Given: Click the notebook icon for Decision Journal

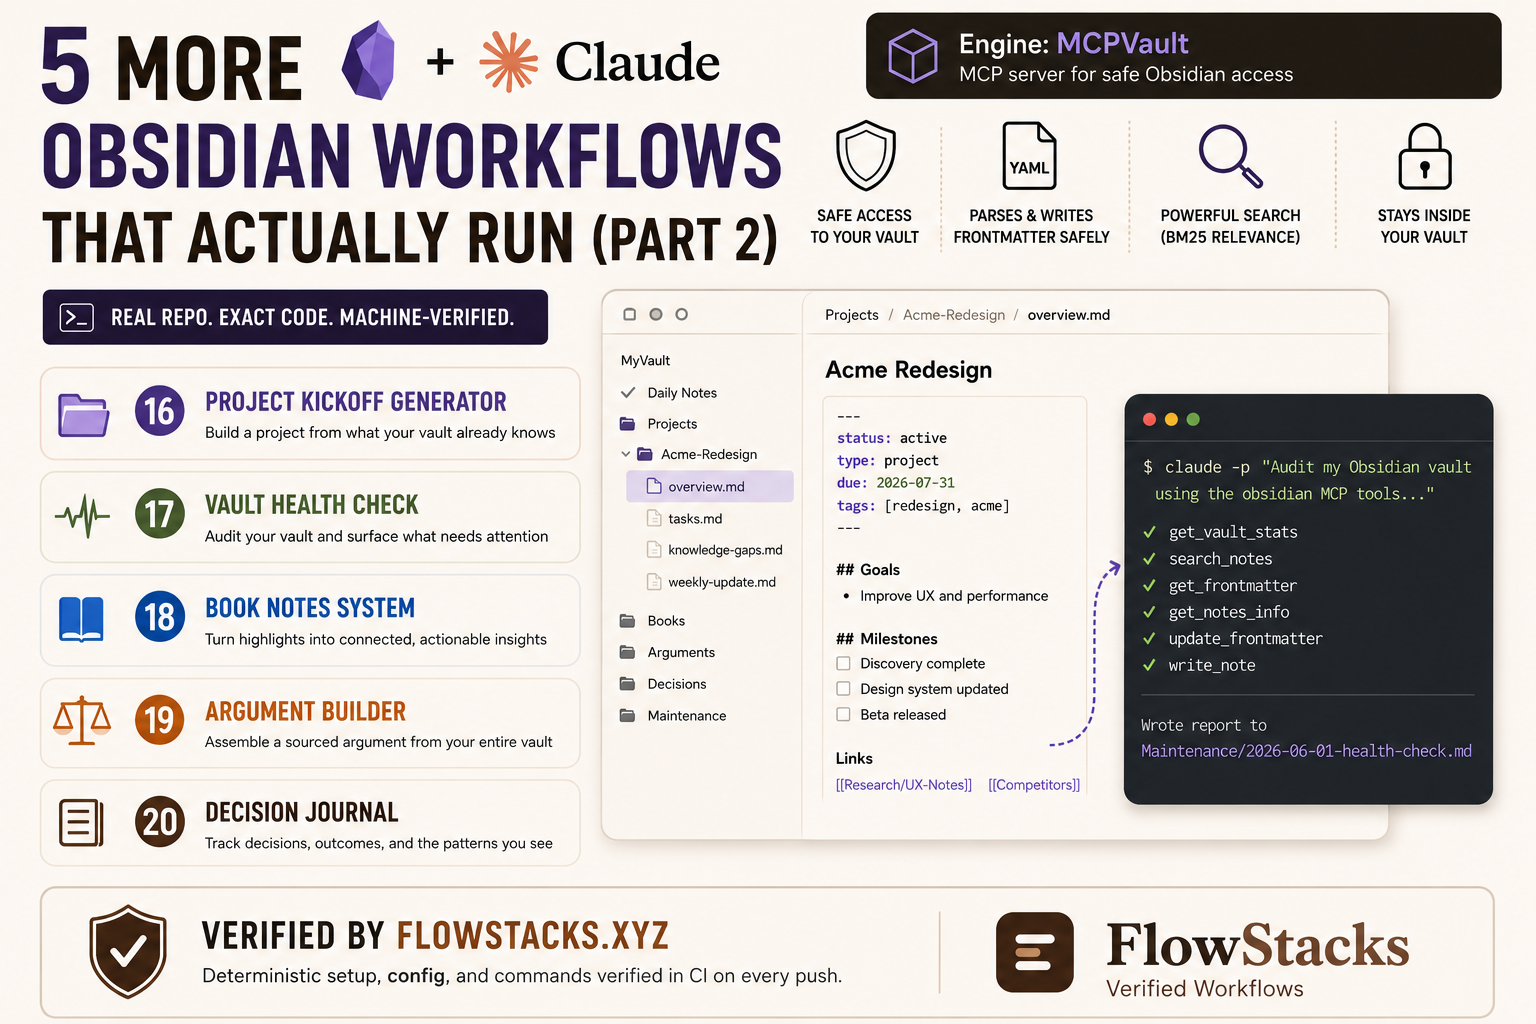Looking at the screenshot, I should pos(81,823).
